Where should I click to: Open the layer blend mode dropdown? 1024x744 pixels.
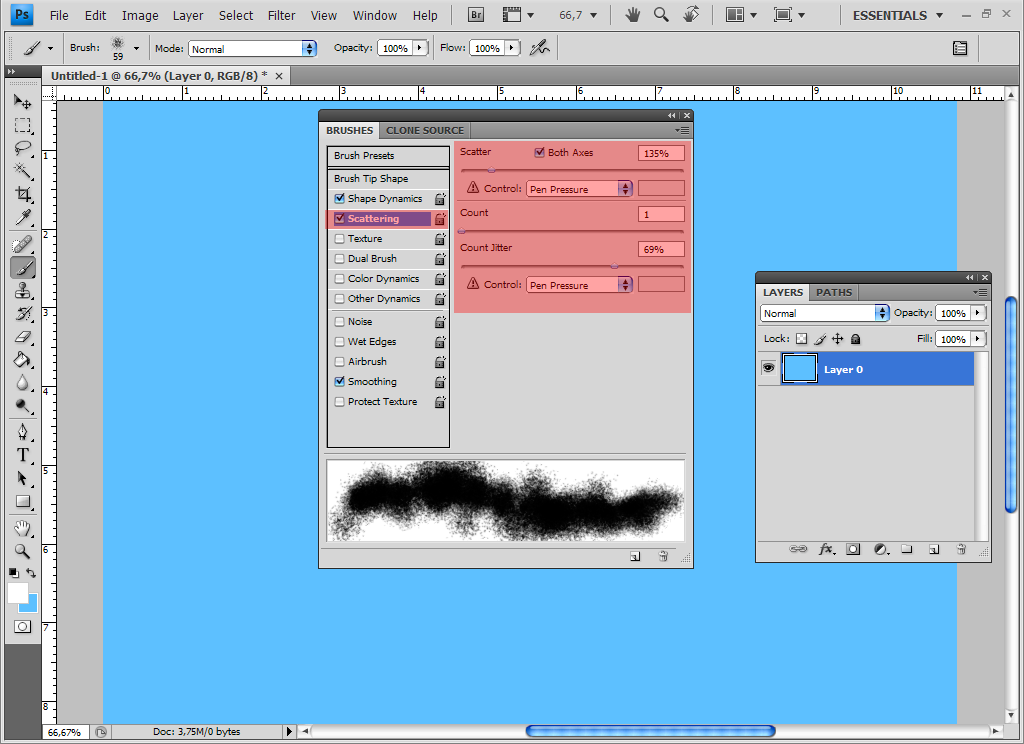click(825, 313)
